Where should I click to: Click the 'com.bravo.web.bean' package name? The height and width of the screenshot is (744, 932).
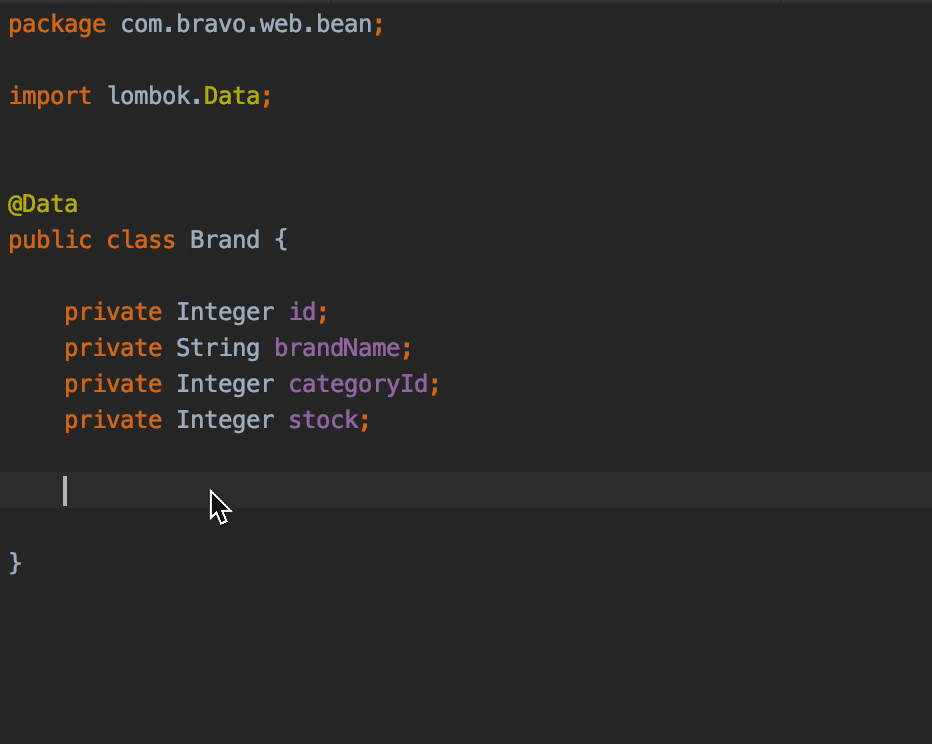click(x=247, y=24)
